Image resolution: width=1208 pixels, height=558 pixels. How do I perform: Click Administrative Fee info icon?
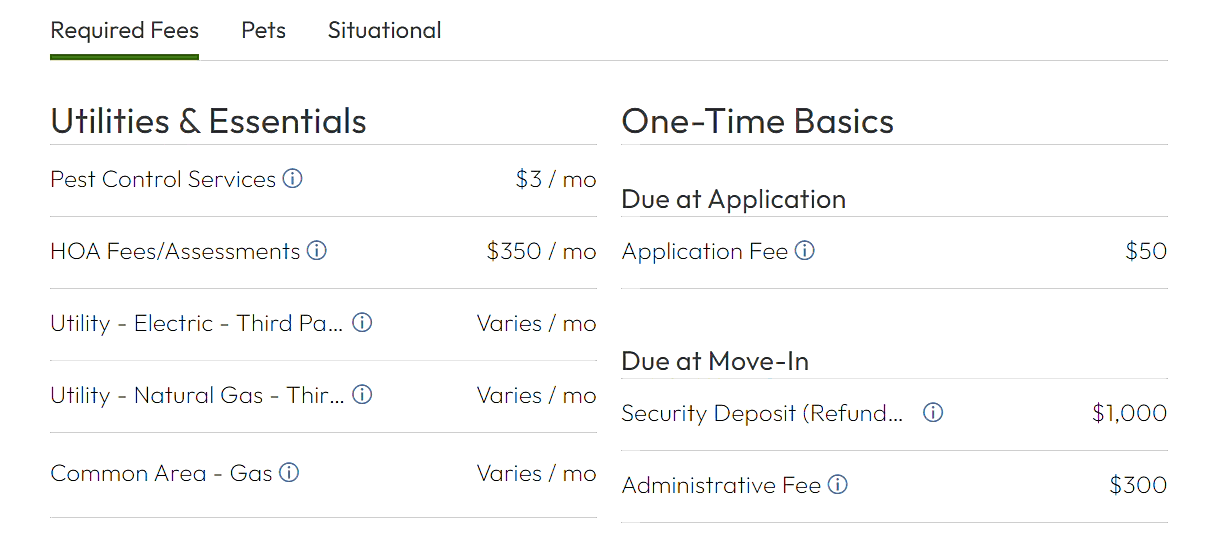pyautogui.click(x=838, y=485)
